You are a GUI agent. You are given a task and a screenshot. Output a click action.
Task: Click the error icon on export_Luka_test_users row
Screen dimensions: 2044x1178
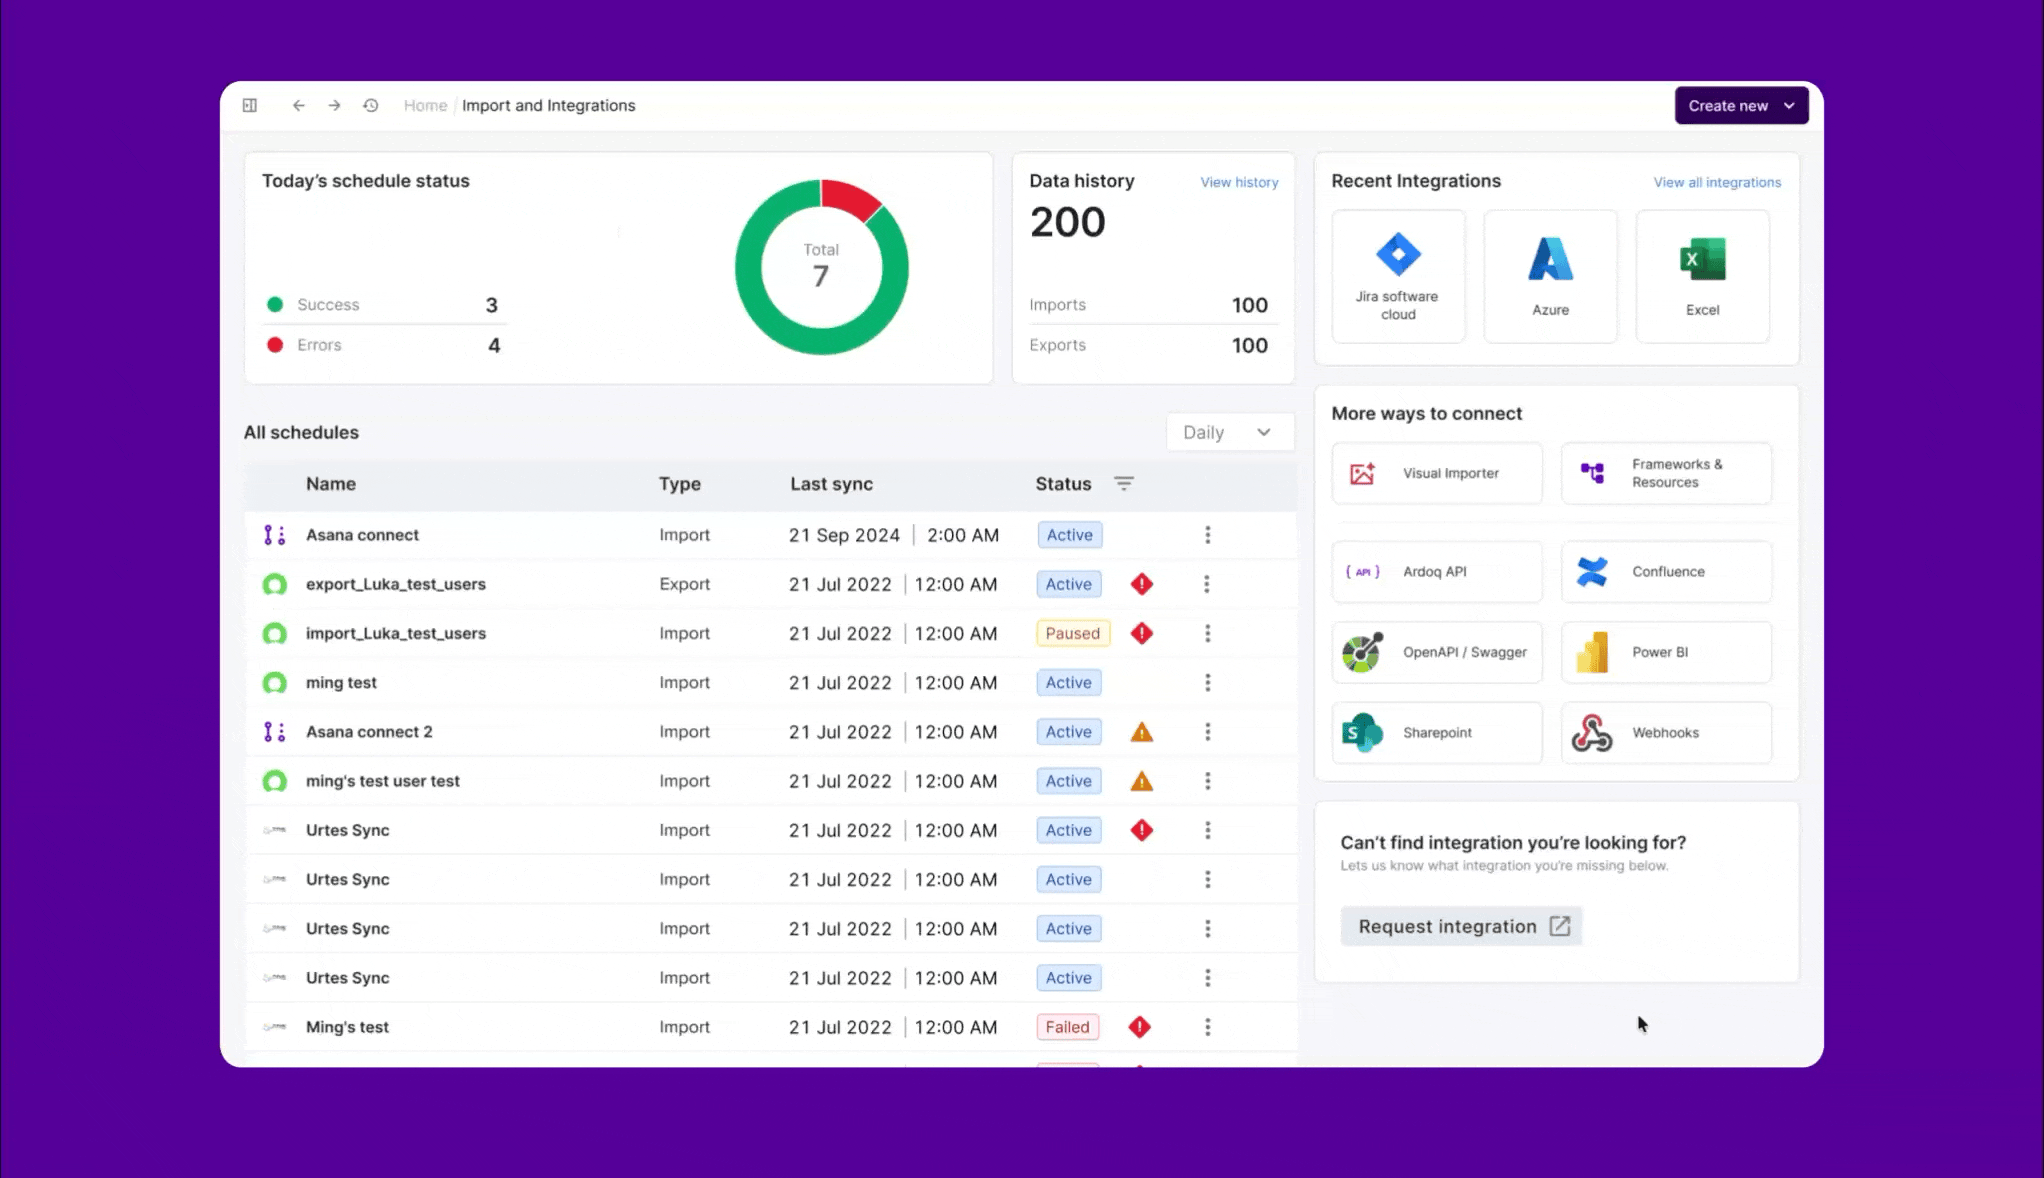click(x=1141, y=584)
